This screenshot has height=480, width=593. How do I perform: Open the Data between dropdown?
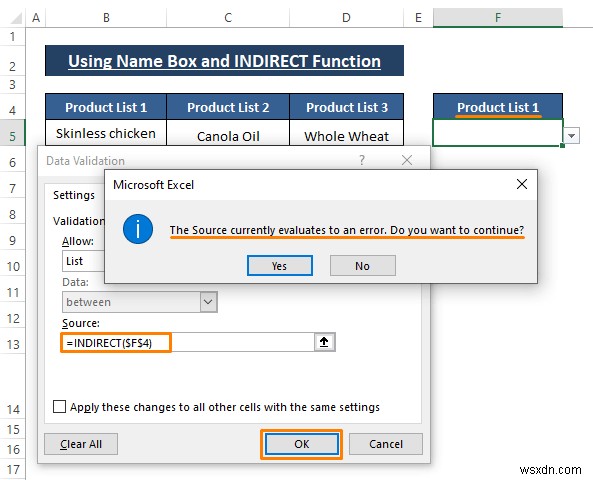(208, 302)
